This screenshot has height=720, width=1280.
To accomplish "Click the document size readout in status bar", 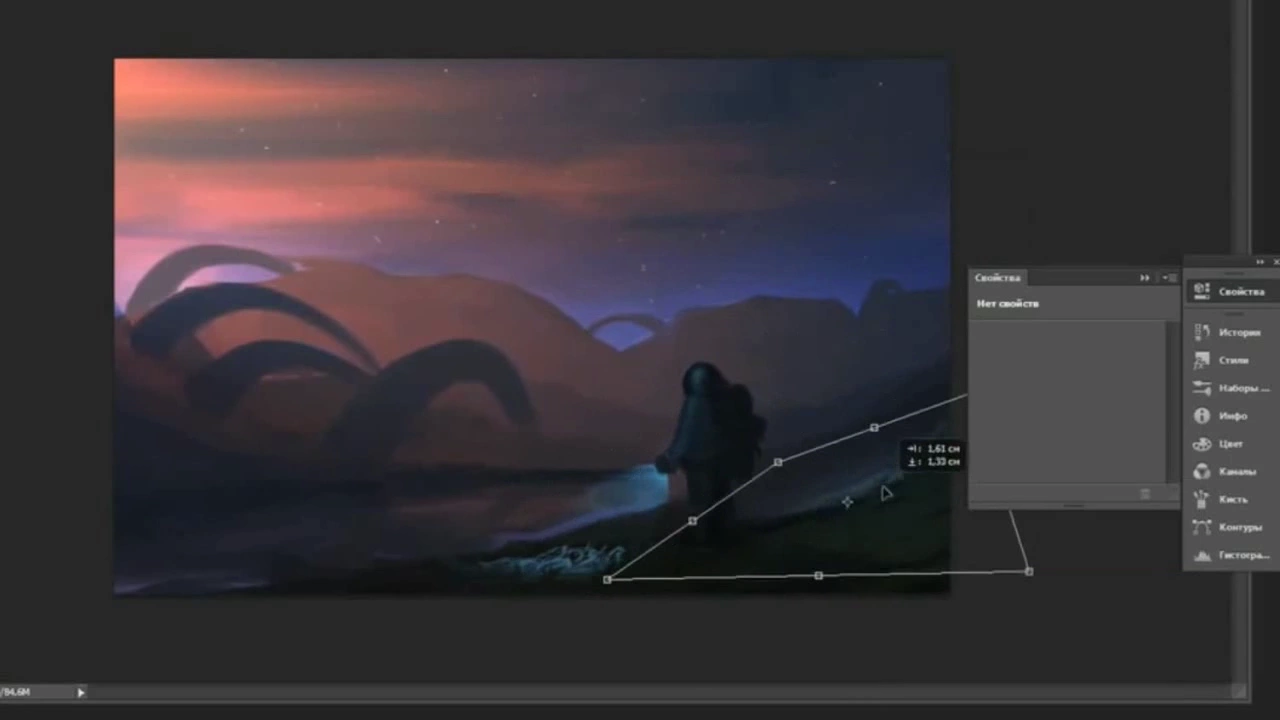I will [16, 692].
